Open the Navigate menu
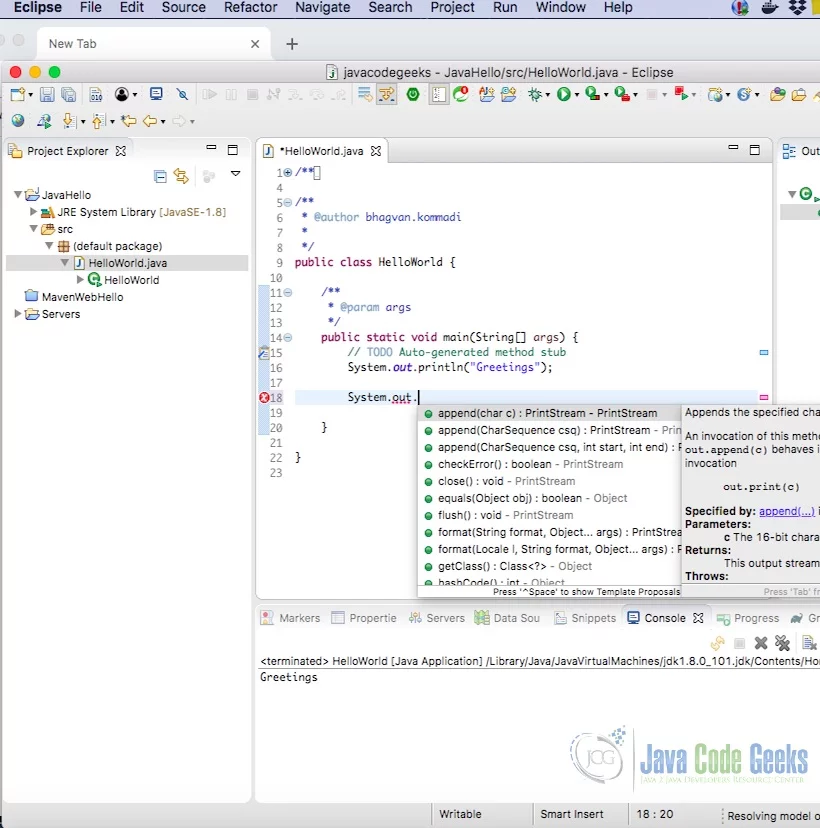Viewport: 820px width, 828px height. pos(323,7)
